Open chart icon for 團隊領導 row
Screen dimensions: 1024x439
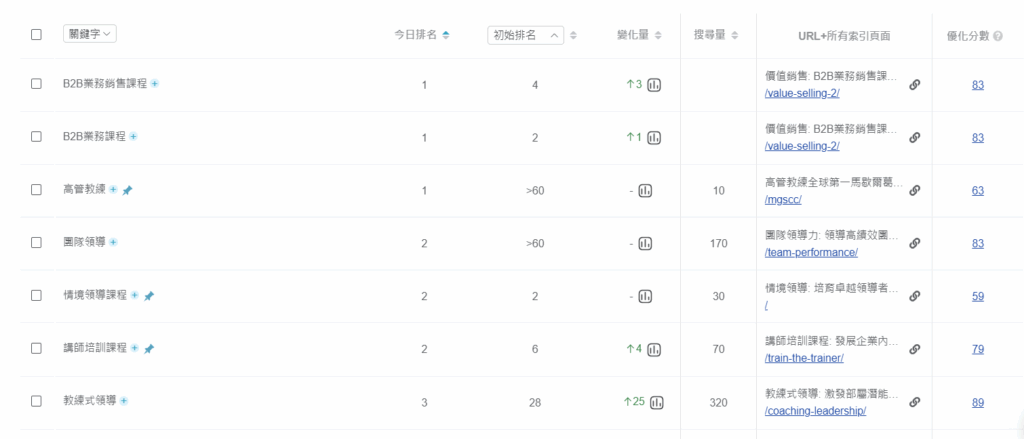[645, 243]
